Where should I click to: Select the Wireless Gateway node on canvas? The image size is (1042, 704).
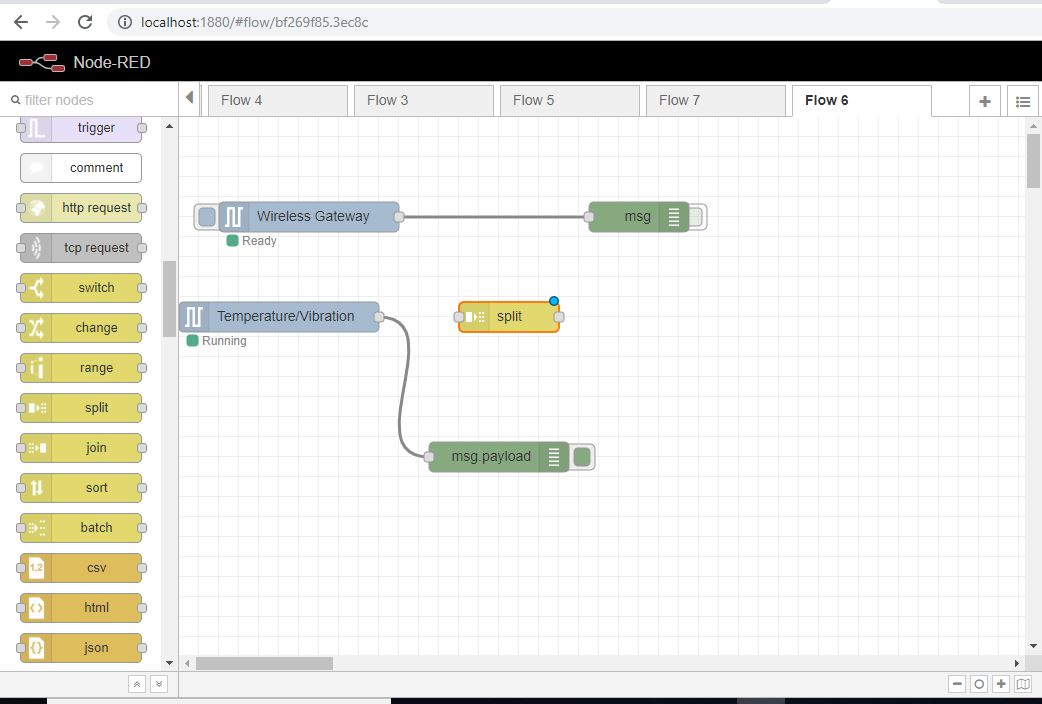point(309,217)
